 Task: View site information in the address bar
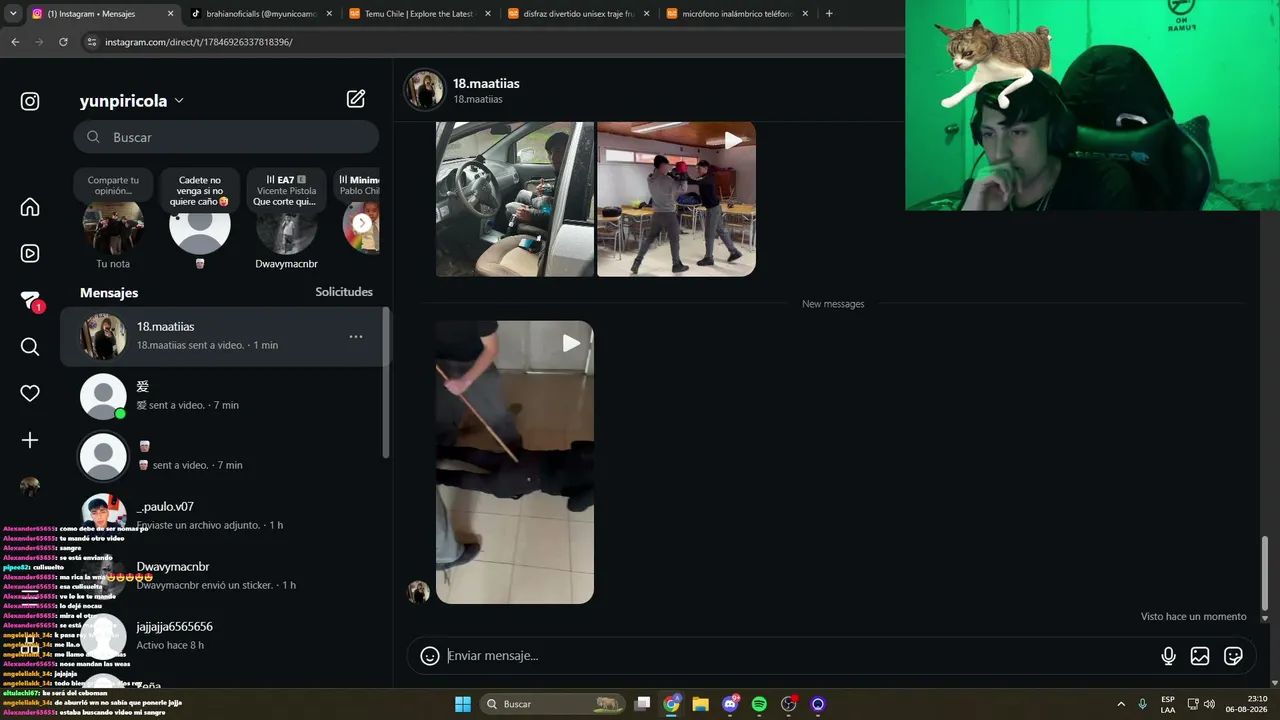pos(92,42)
